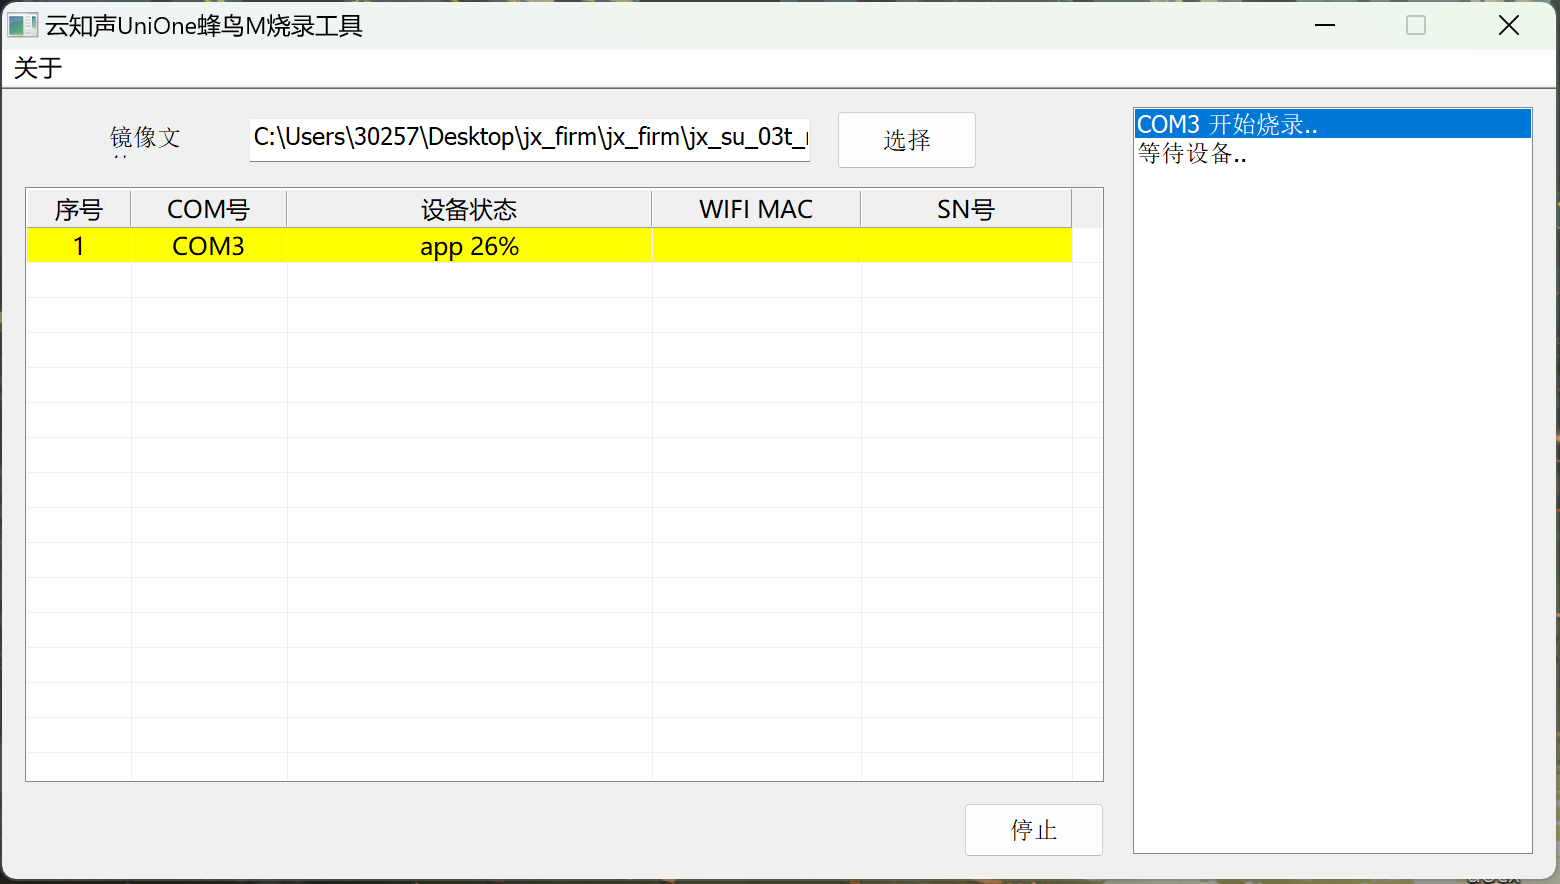Click the 镜像文 label

coord(145,138)
